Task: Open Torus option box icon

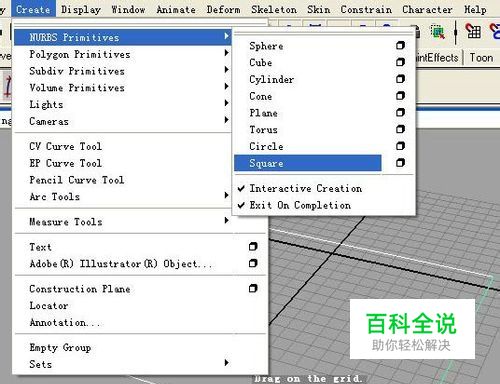Action: click(x=400, y=129)
